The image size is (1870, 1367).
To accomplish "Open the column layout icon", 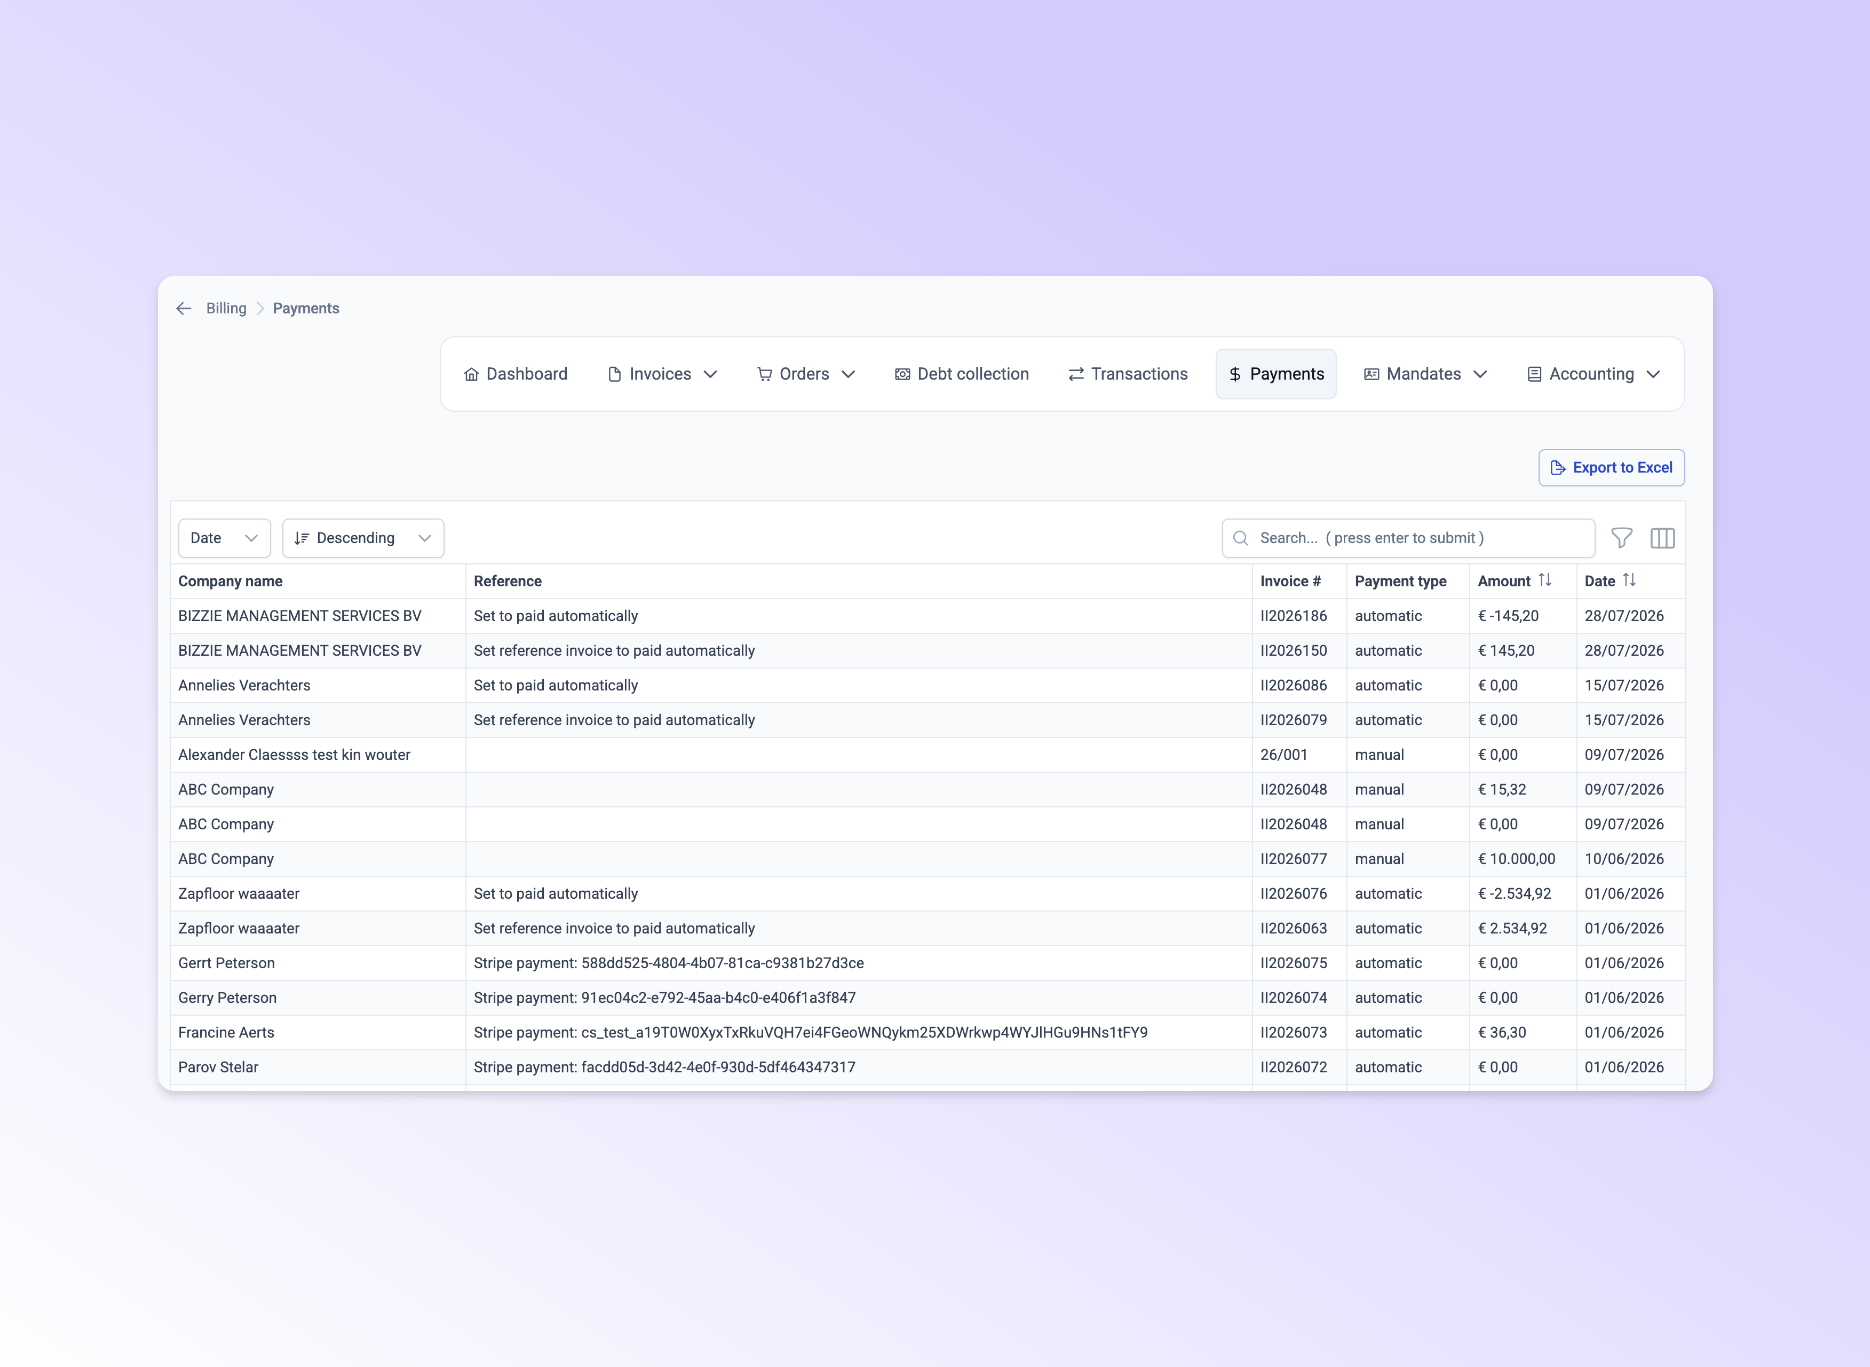I will (x=1663, y=538).
